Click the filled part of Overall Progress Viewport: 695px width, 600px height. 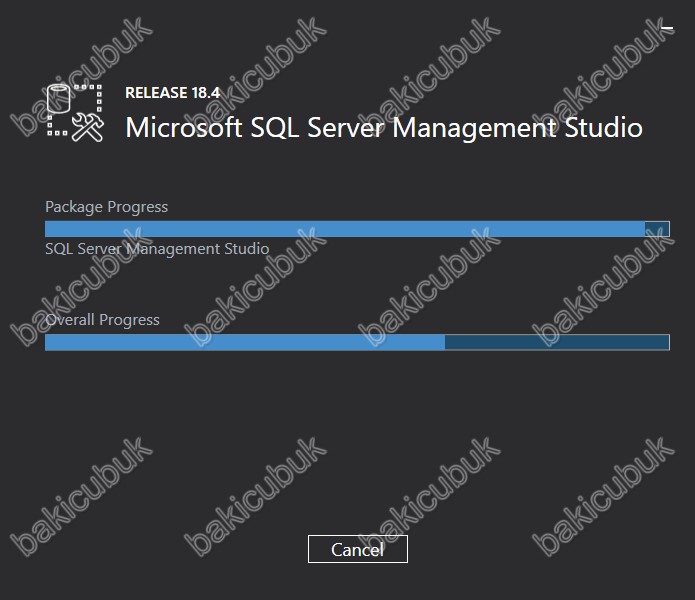(245, 342)
